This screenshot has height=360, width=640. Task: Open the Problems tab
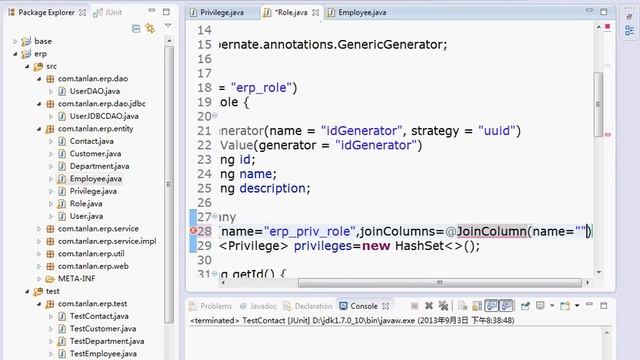pyautogui.click(x=211, y=306)
